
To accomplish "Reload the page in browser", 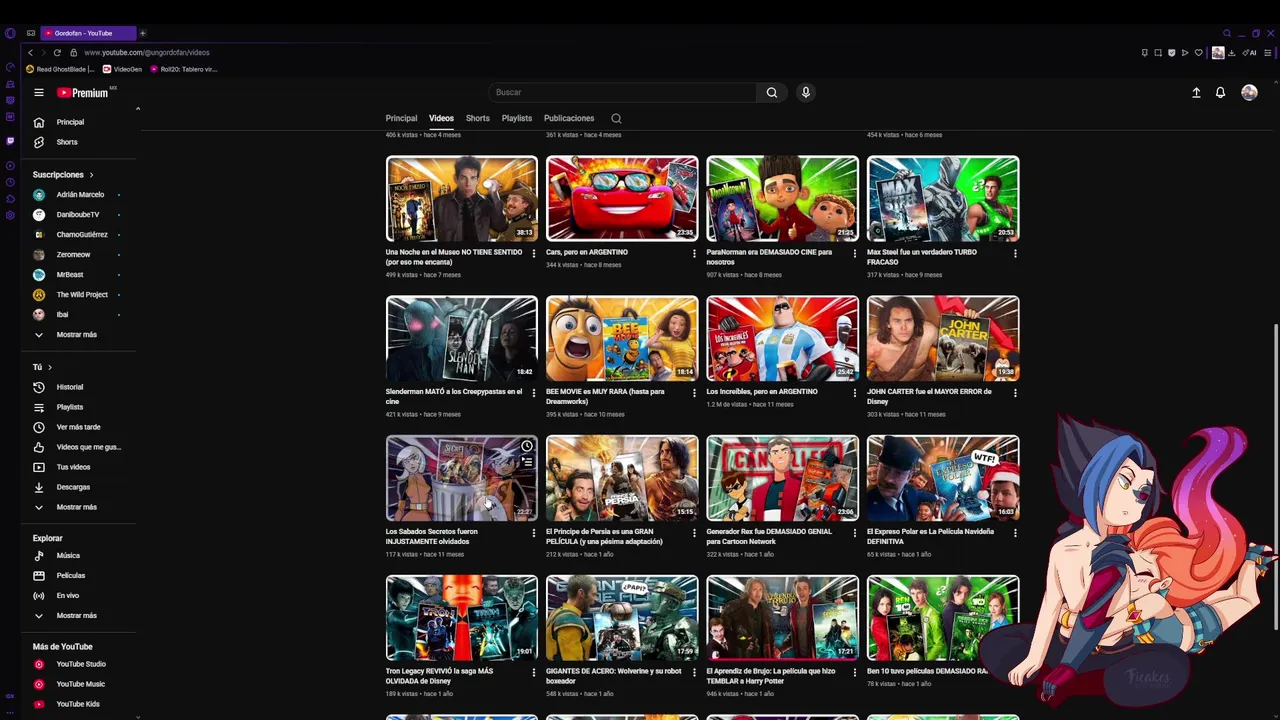I will tap(57, 52).
